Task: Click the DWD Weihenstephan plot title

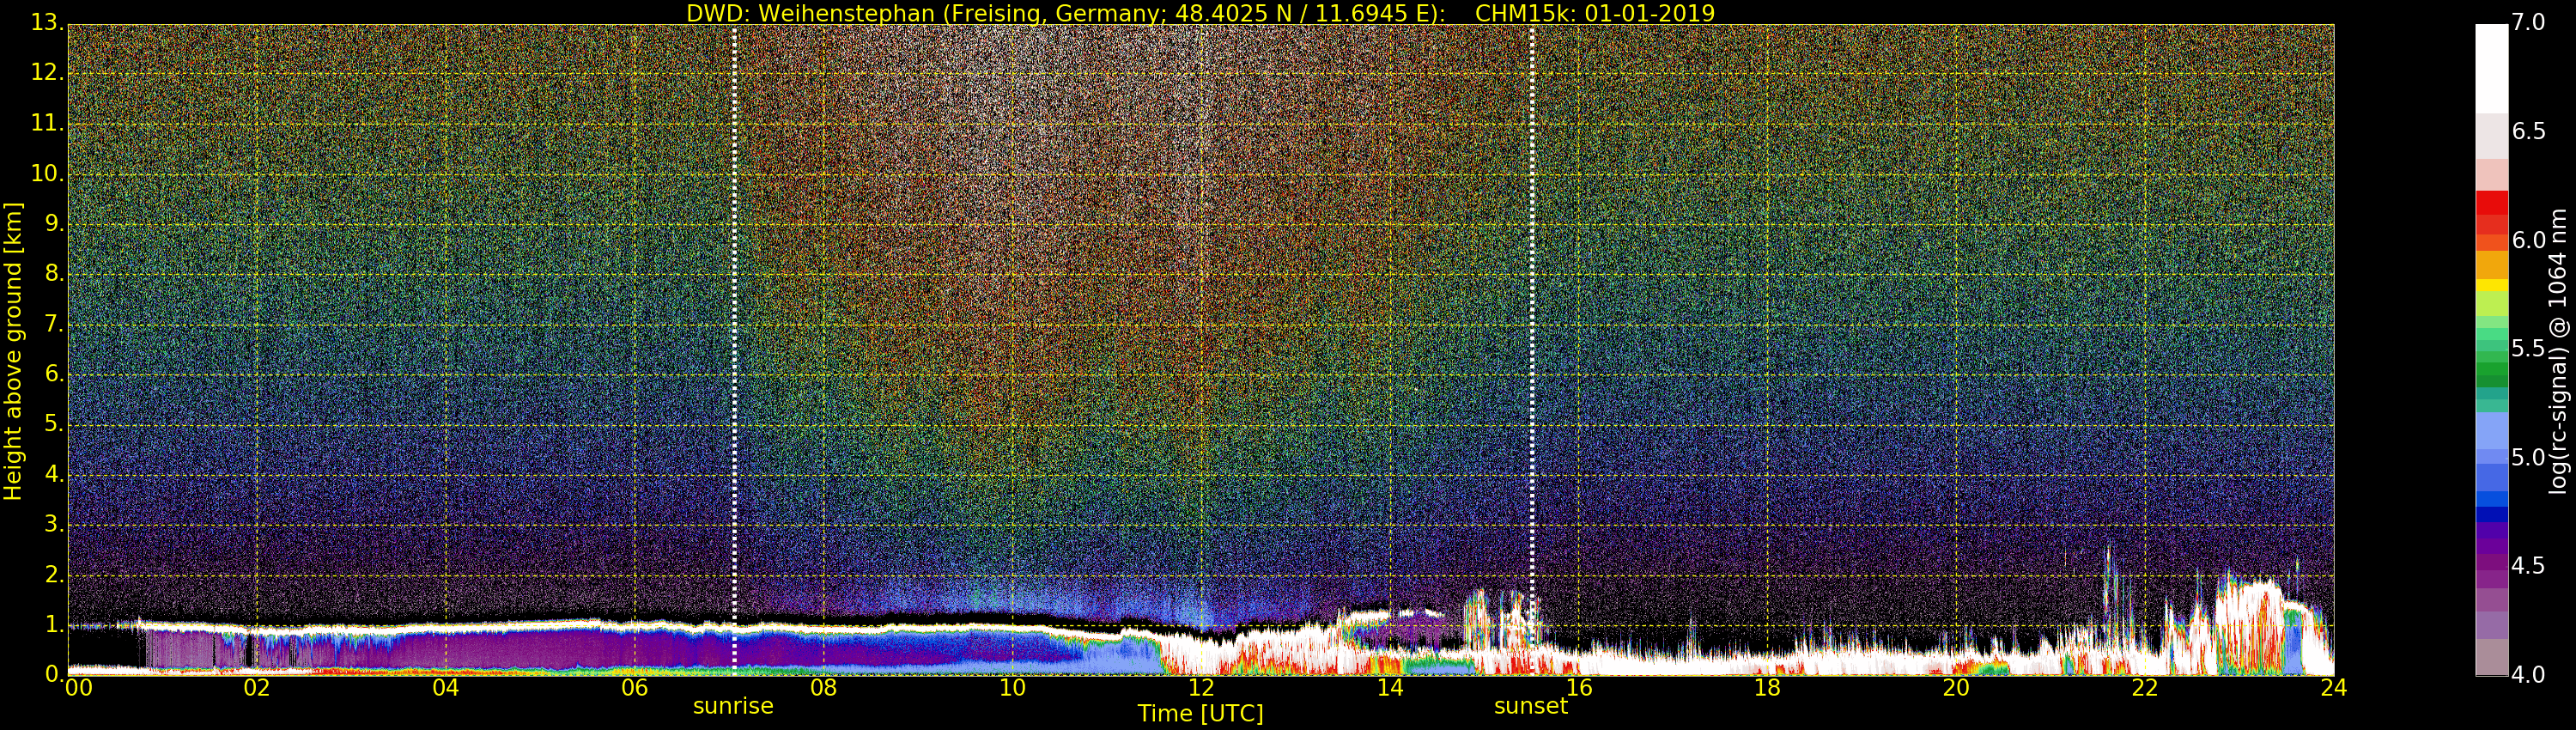Action: [1200, 13]
